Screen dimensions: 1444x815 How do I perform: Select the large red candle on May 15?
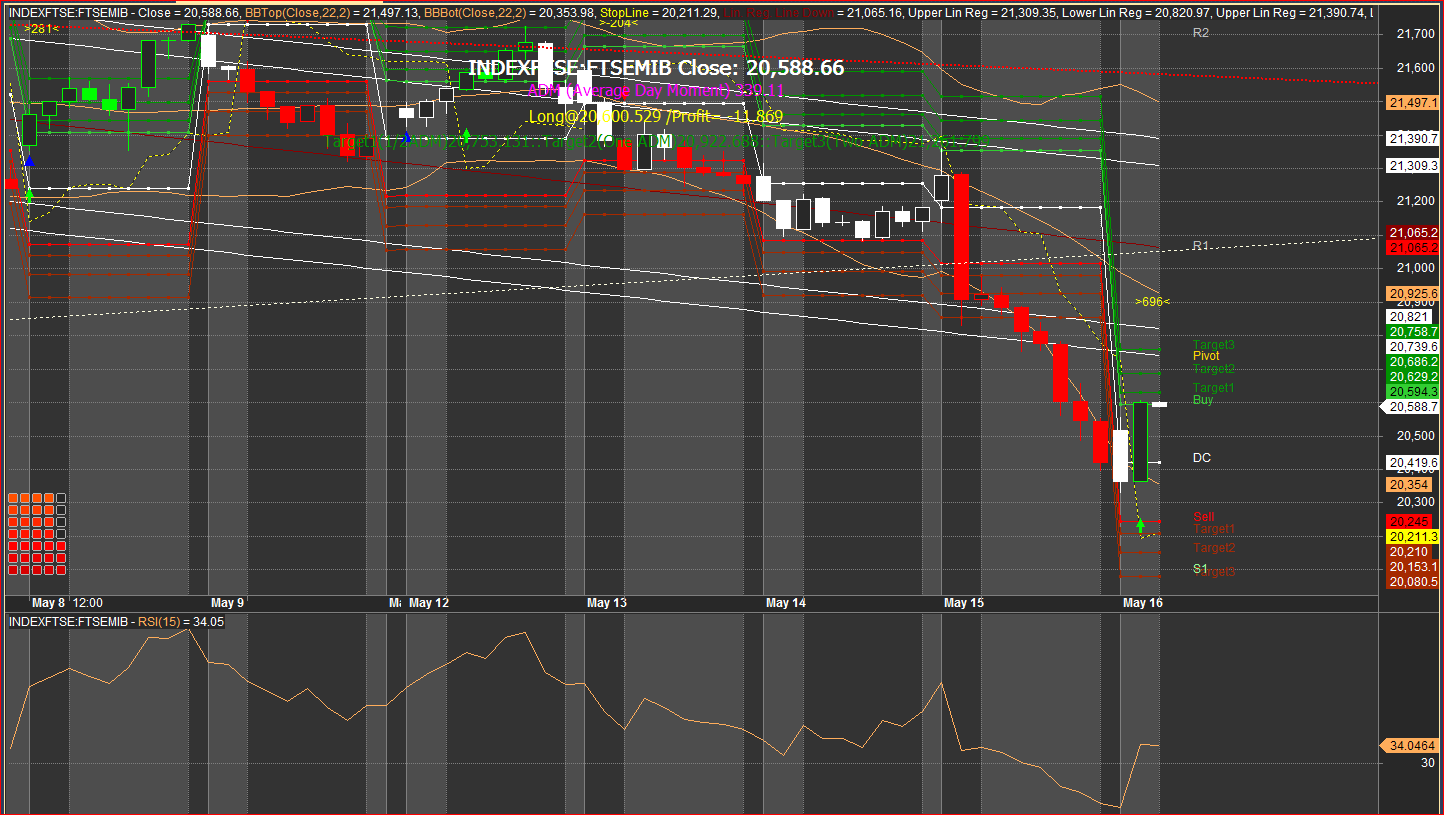(x=962, y=236)
